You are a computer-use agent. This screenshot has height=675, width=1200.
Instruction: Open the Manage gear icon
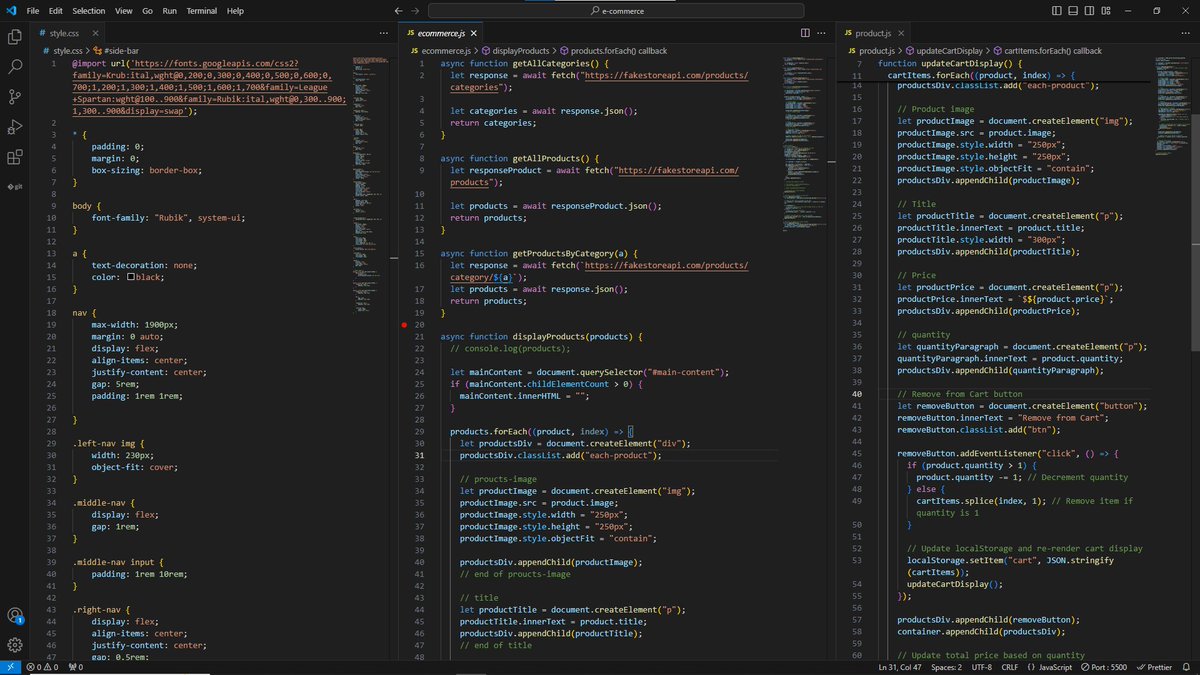pyautogui.click(x=15, y=646)
